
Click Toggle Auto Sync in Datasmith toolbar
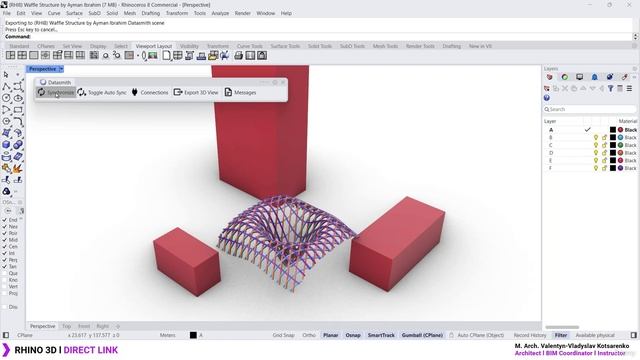pyautogui.click(x=102, y=93)
